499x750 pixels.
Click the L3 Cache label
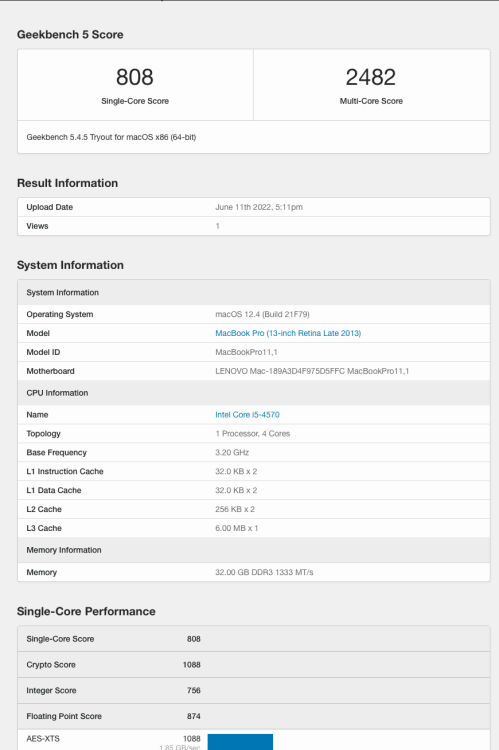click(x=44, y=528)
